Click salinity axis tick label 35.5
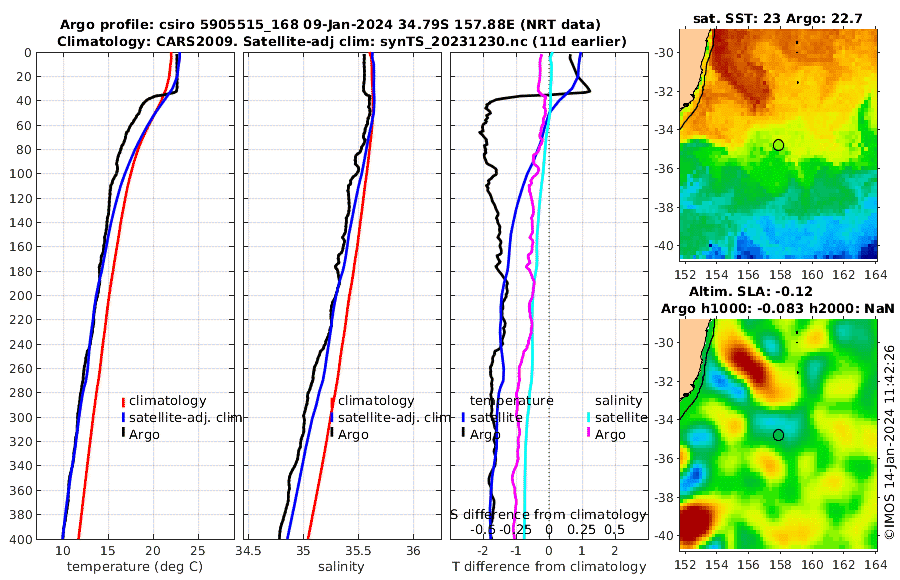Image resolution: width=900 pixels, height=580 pixels. pos(358,551)
